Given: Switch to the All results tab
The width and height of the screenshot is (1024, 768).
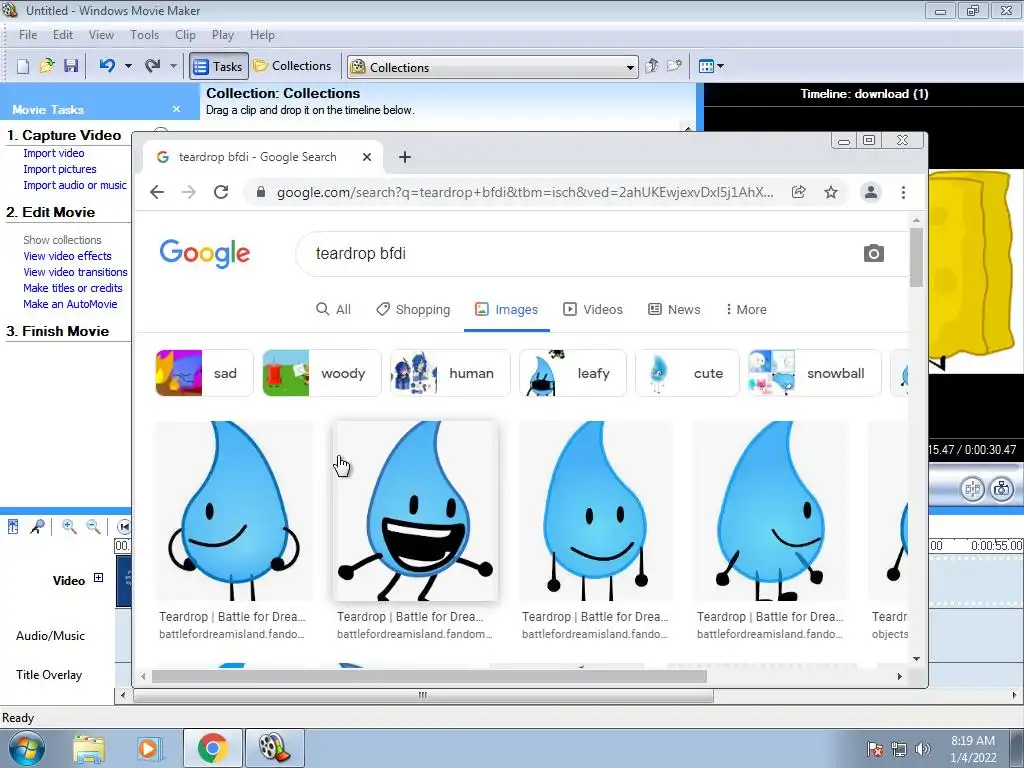Looking at the screenshot, I should pyautogui.click(x=333, y=310).
